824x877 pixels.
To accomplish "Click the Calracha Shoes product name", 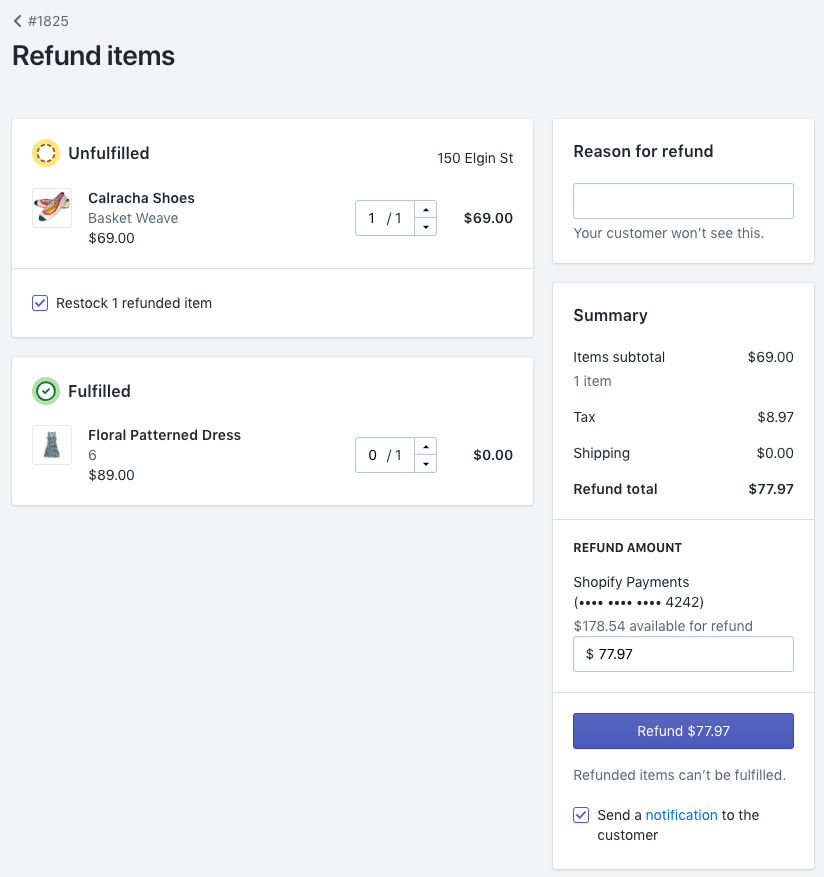I will (141, 198).
